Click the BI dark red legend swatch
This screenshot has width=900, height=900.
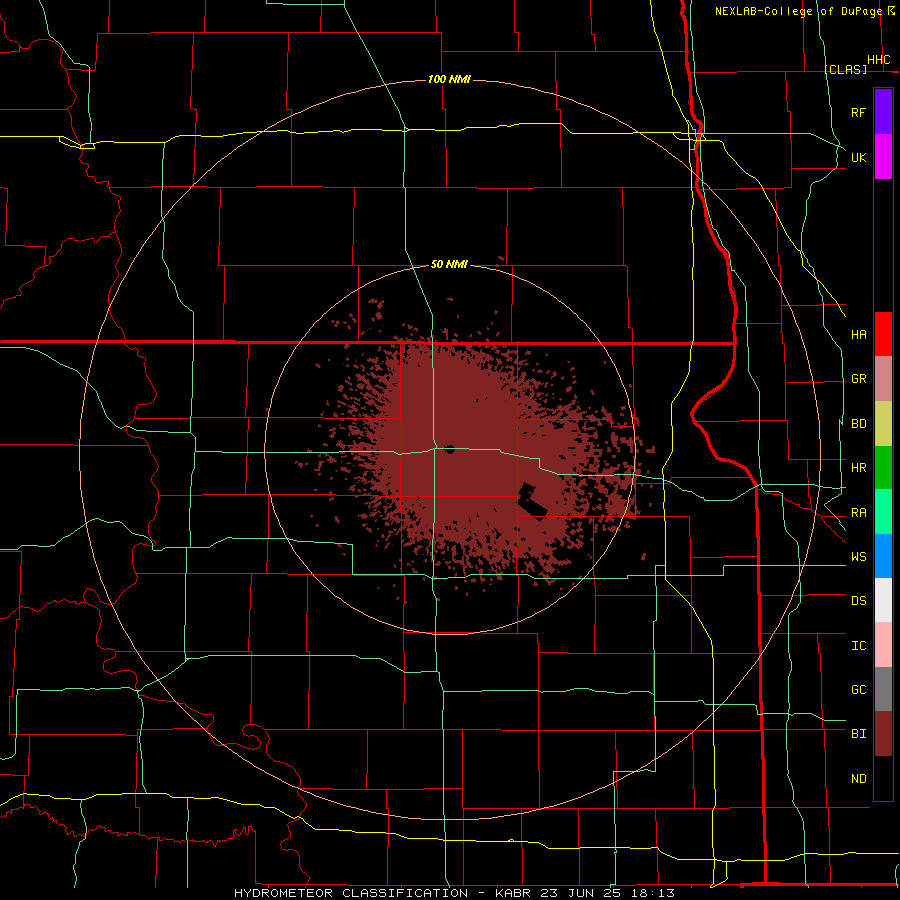[x=883, y=734]
